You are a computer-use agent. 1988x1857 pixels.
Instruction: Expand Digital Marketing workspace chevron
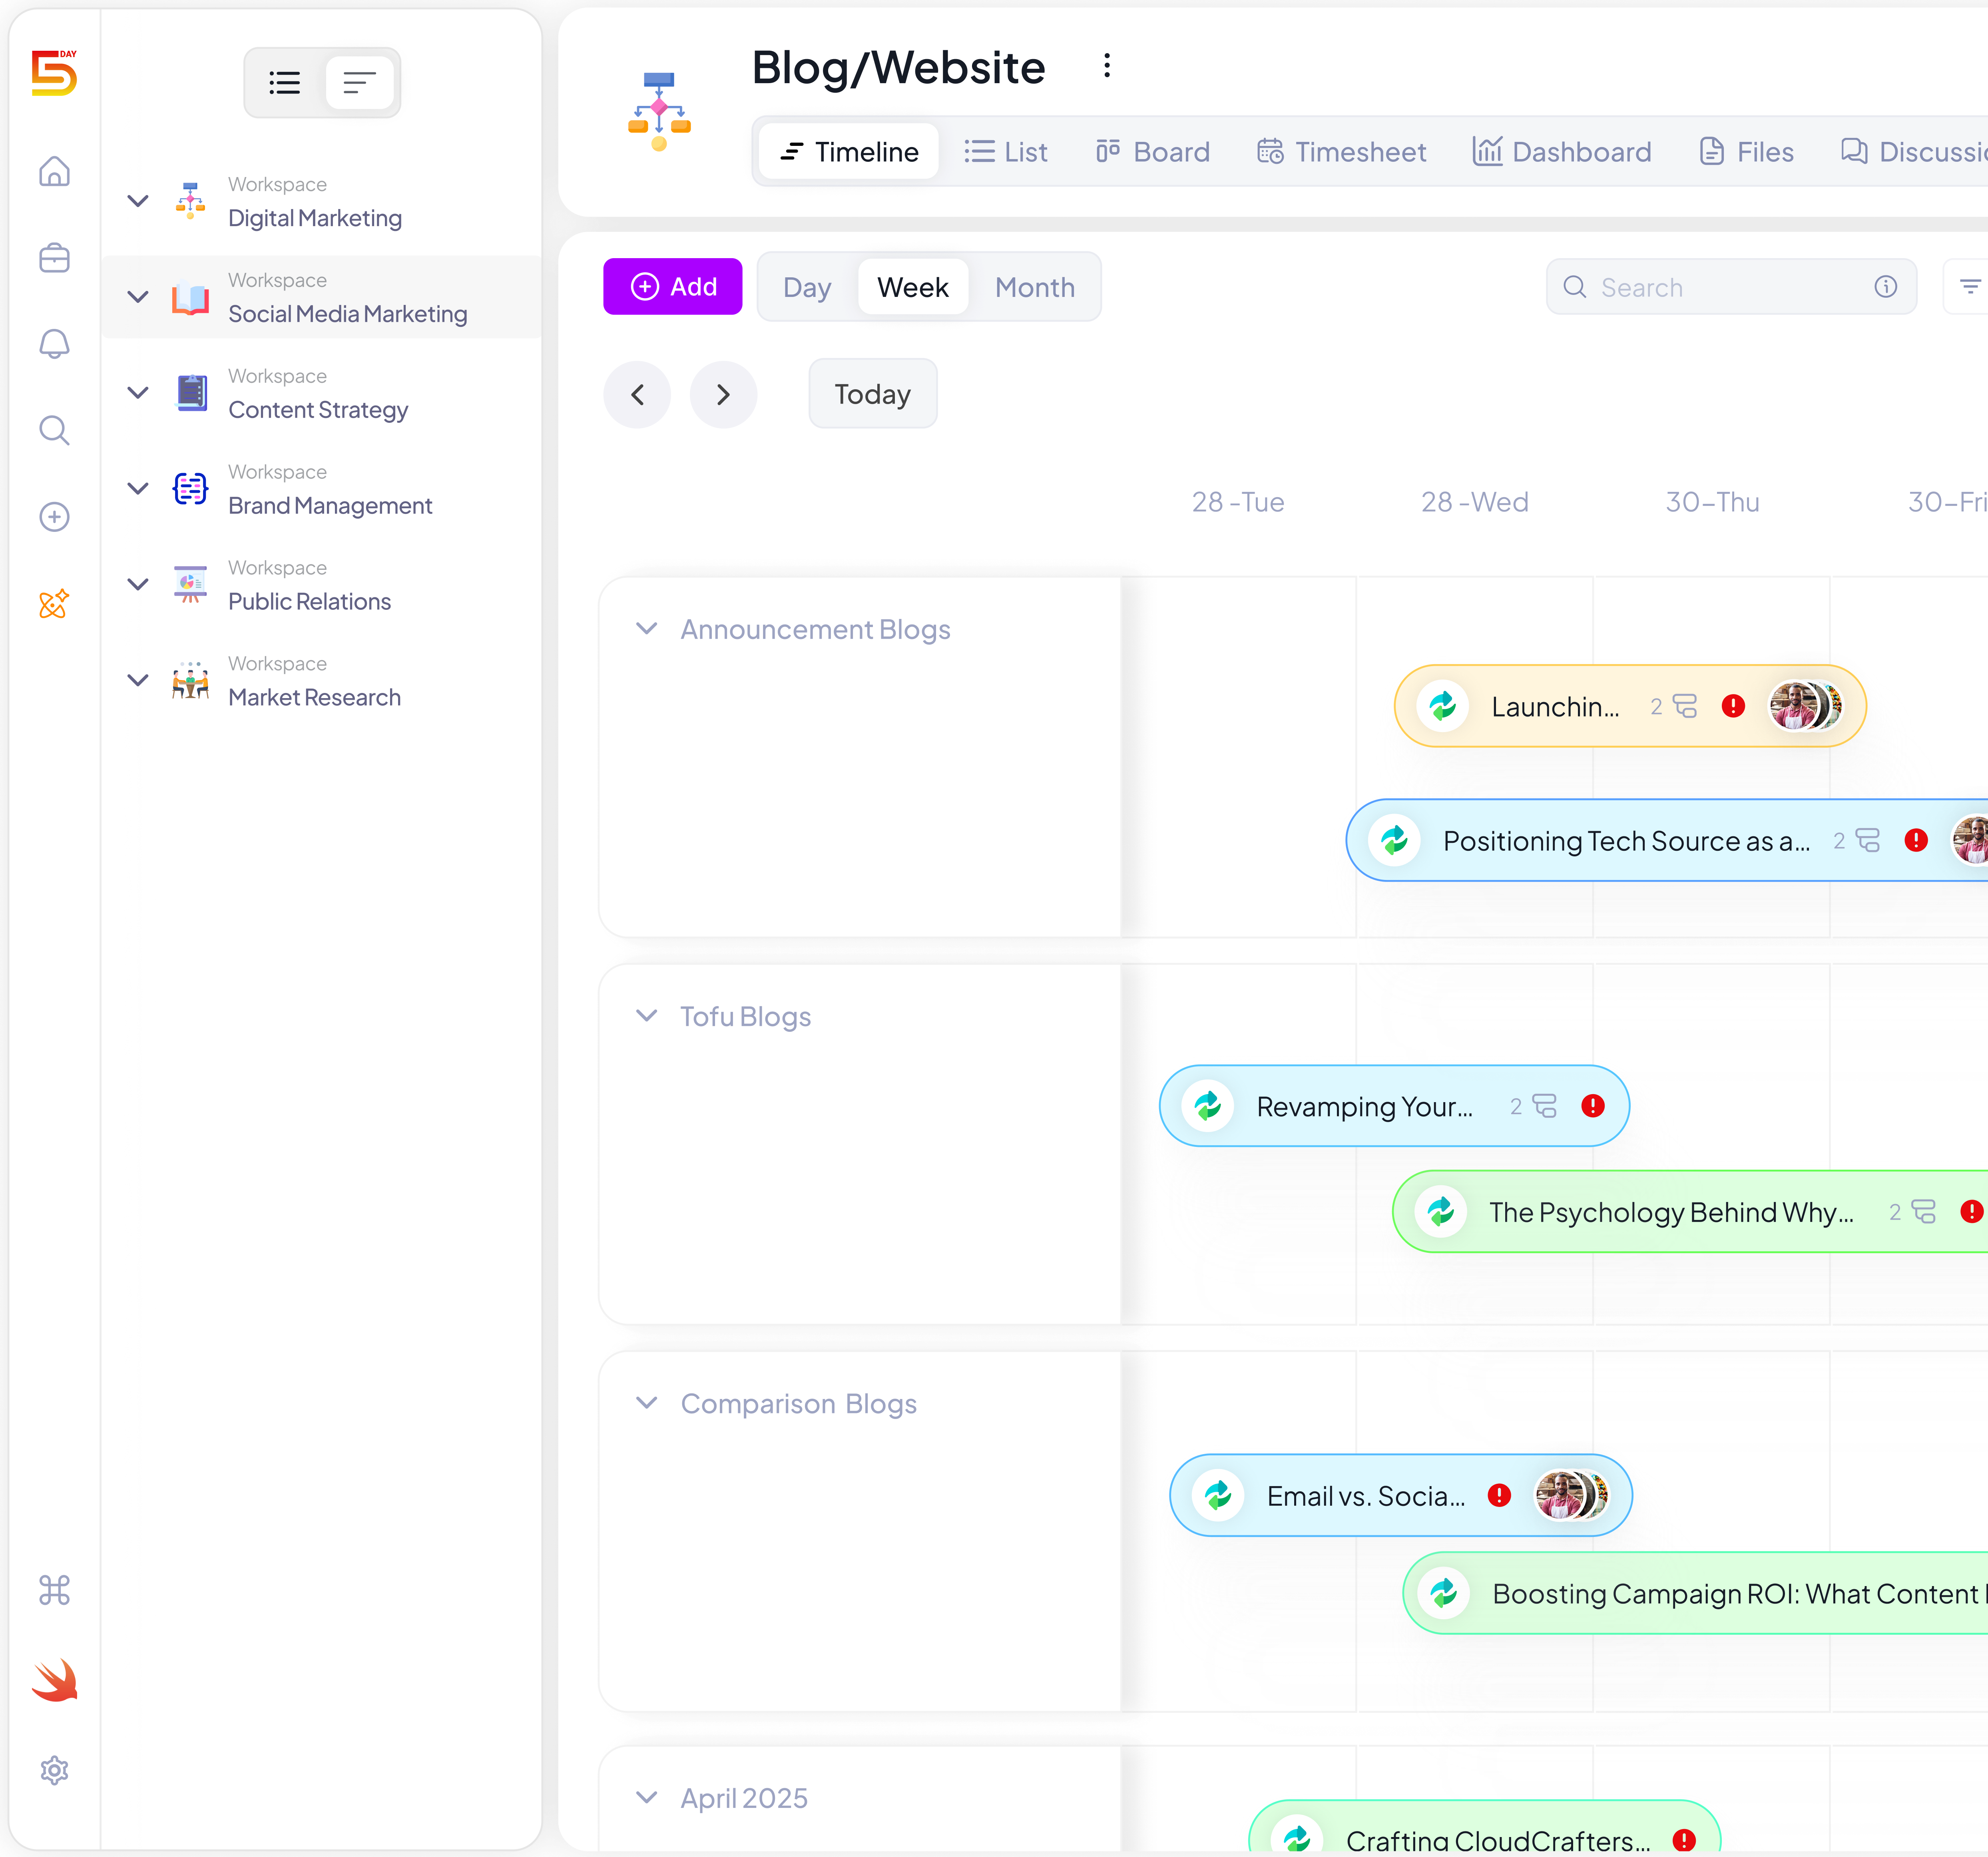coord(138,201)
